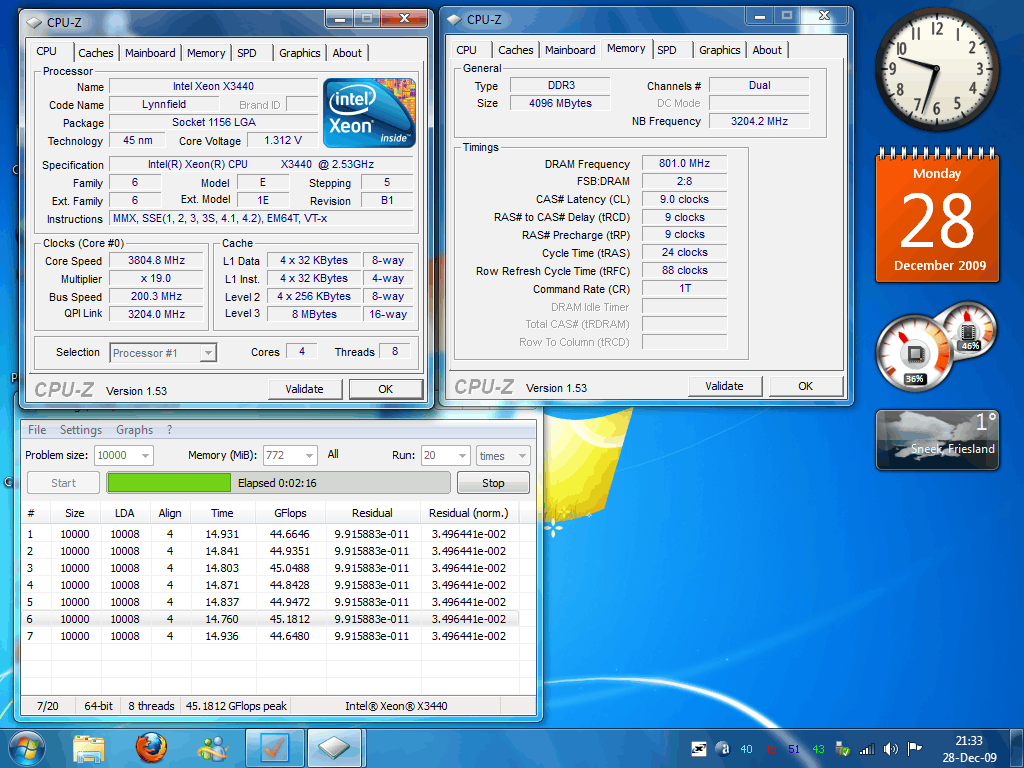
Task: Open the network signal tray icon
Action: tap(867, 749)
